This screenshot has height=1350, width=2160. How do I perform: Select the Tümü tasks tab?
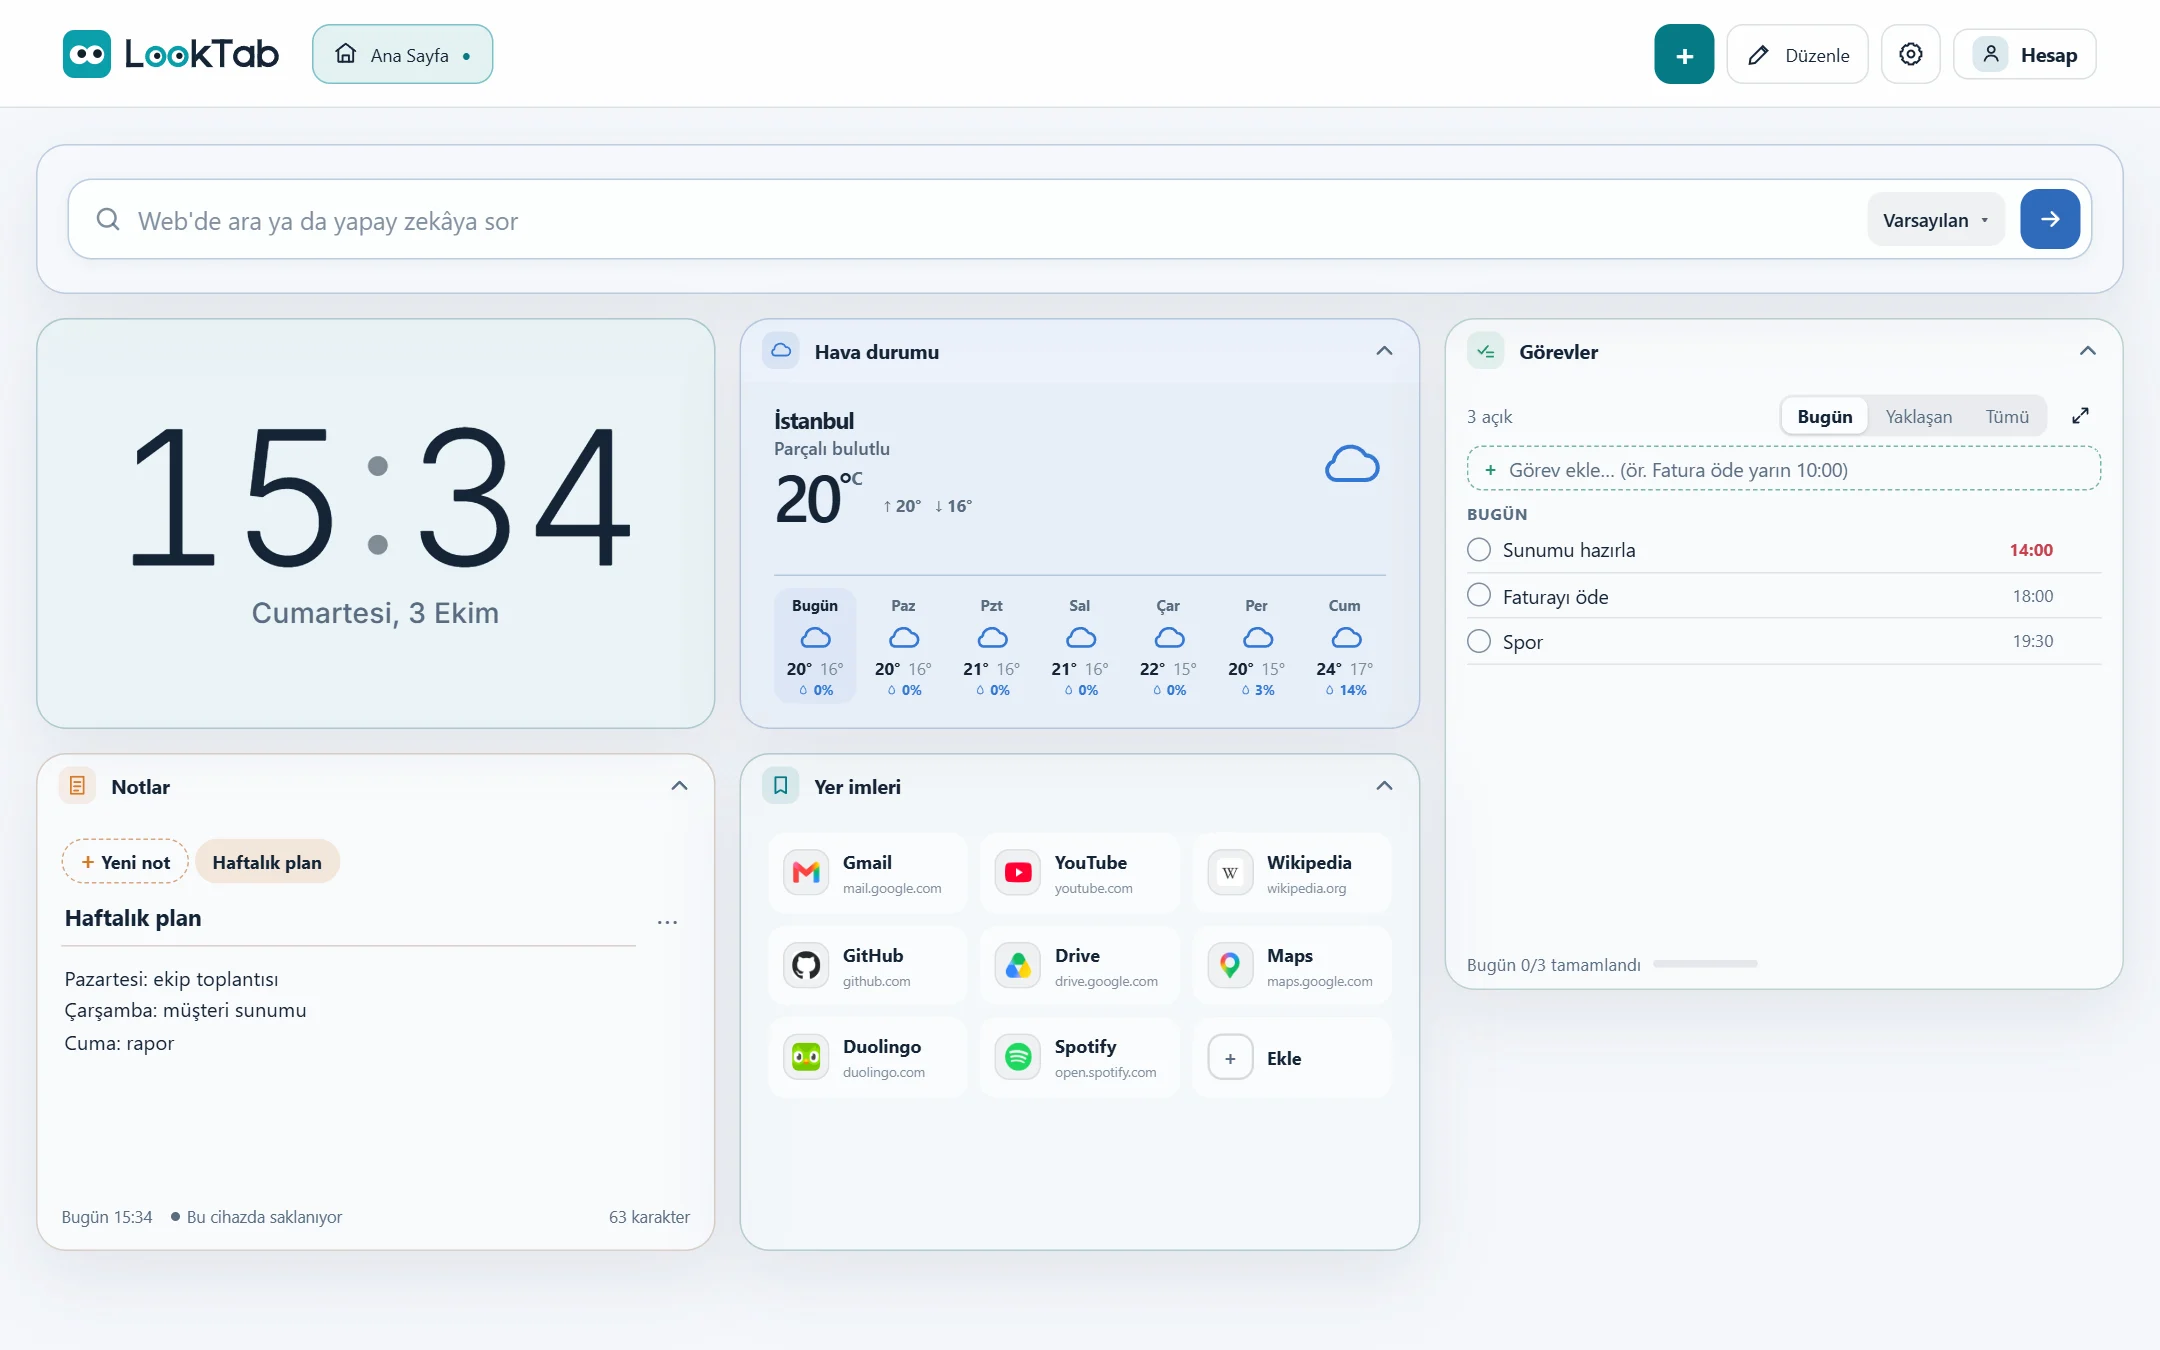[2007, 416]
